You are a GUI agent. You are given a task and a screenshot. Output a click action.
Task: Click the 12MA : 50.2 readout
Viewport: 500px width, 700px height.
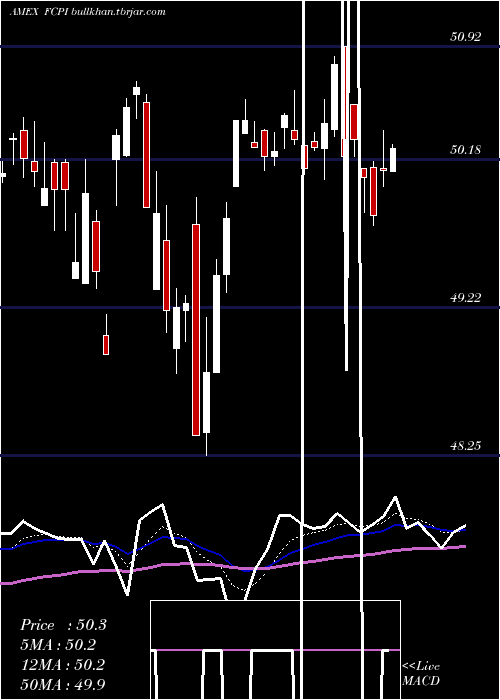click(63, 665)
